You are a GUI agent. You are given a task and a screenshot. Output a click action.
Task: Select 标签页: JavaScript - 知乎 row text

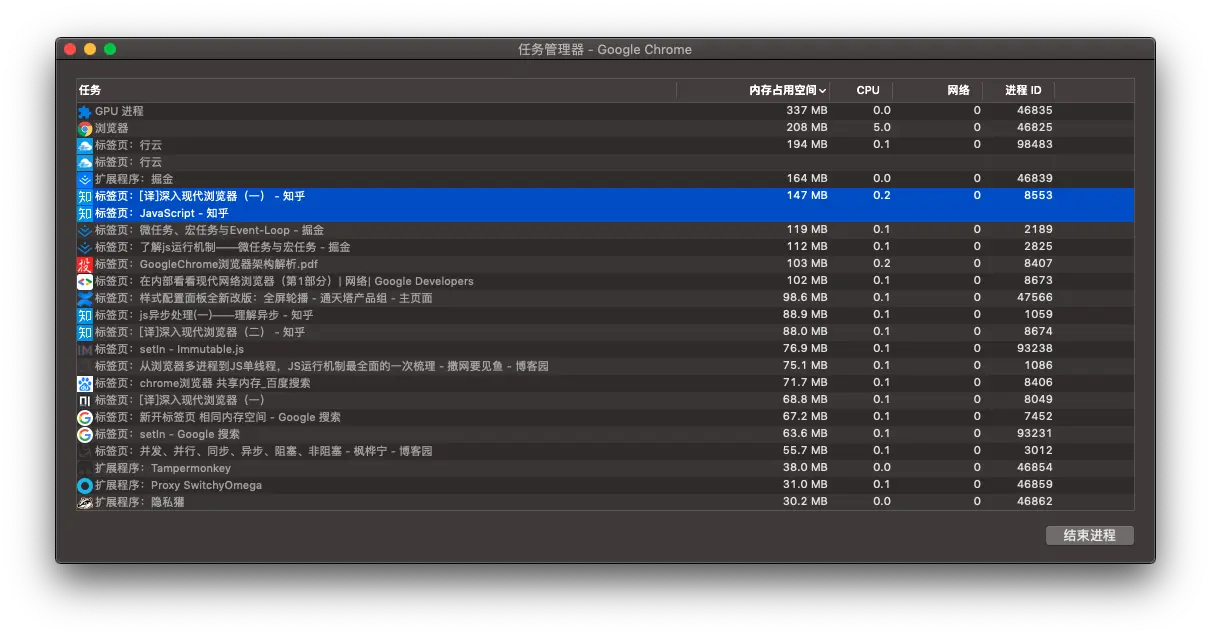(x=162, y=213)
